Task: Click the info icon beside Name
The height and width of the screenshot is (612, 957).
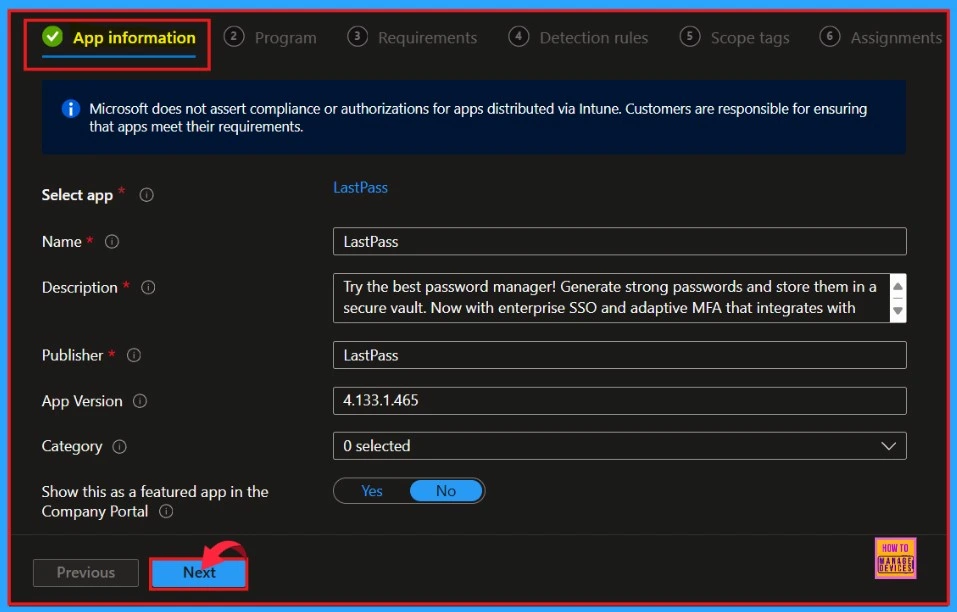Action: tap(112, 242)
